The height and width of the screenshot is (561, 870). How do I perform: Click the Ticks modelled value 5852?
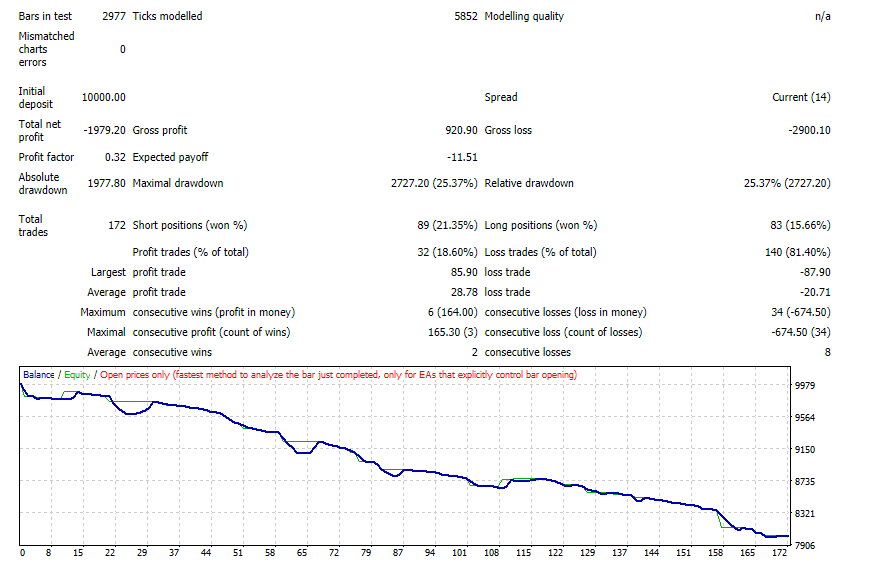point(466,17)
